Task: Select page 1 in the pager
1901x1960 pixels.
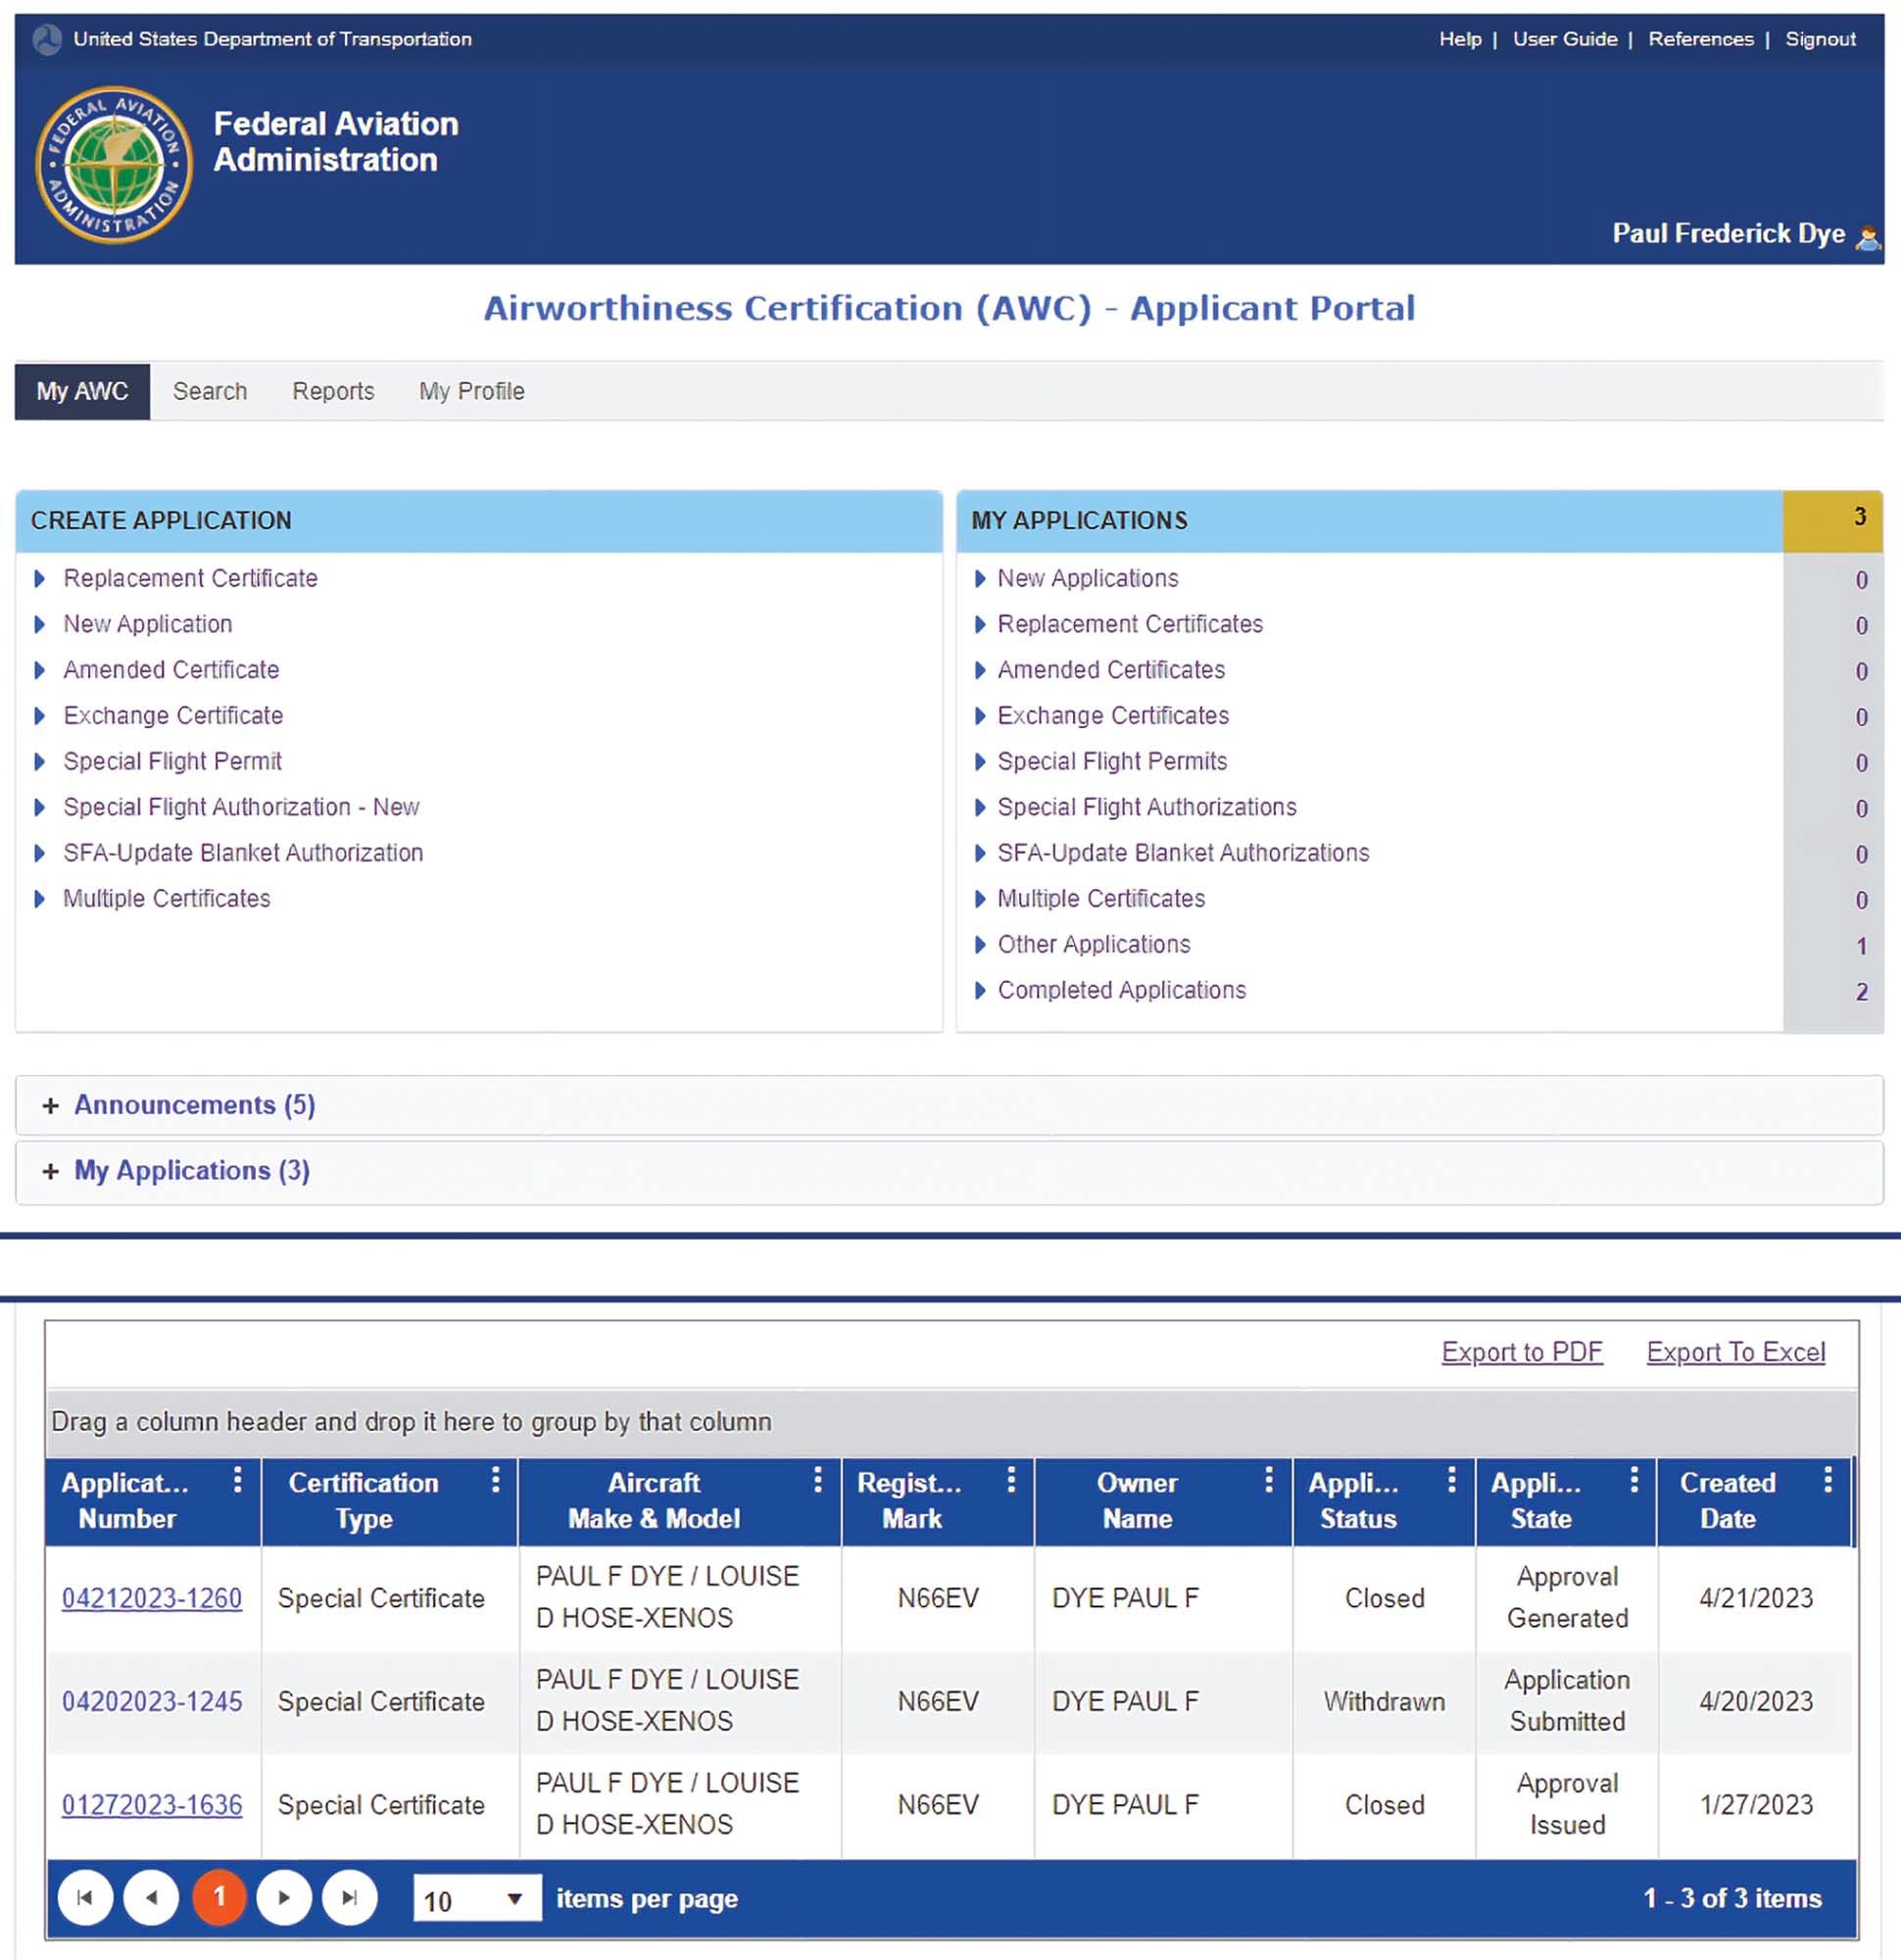Action: (219, 1897)
